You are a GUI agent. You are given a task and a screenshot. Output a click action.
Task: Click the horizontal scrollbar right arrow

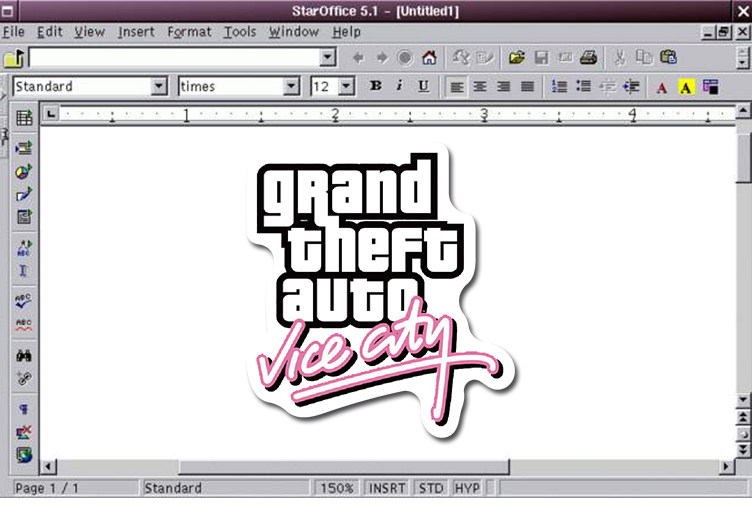(727, 466)
